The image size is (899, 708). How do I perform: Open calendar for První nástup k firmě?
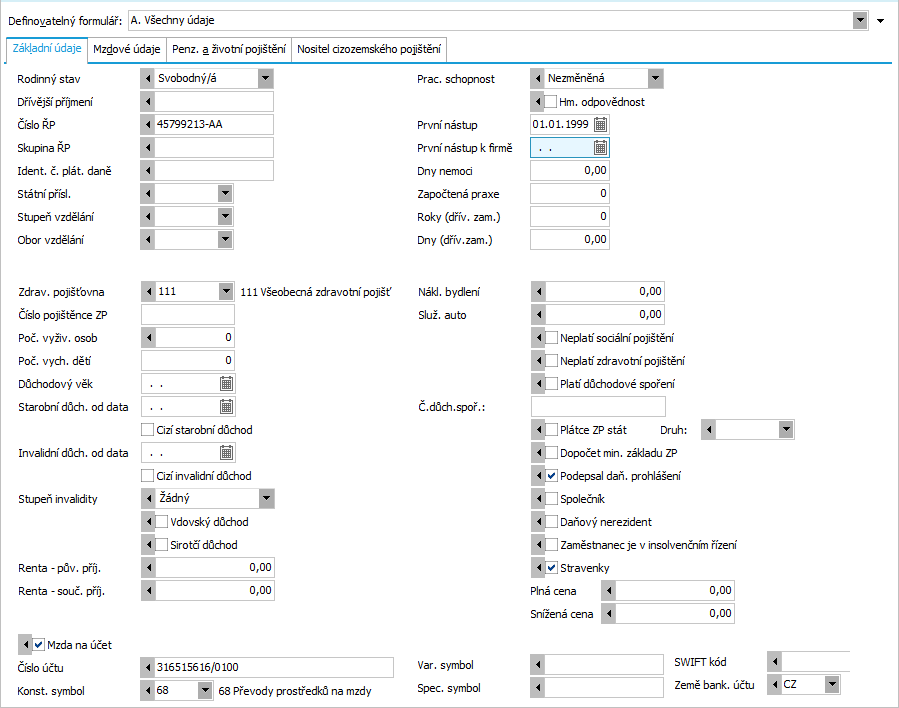600,147
